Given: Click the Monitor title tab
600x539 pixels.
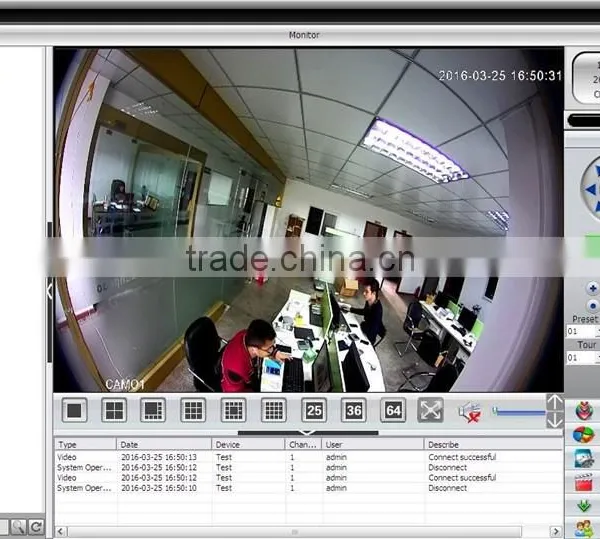Looking at the screenshot, I should 304,35.
